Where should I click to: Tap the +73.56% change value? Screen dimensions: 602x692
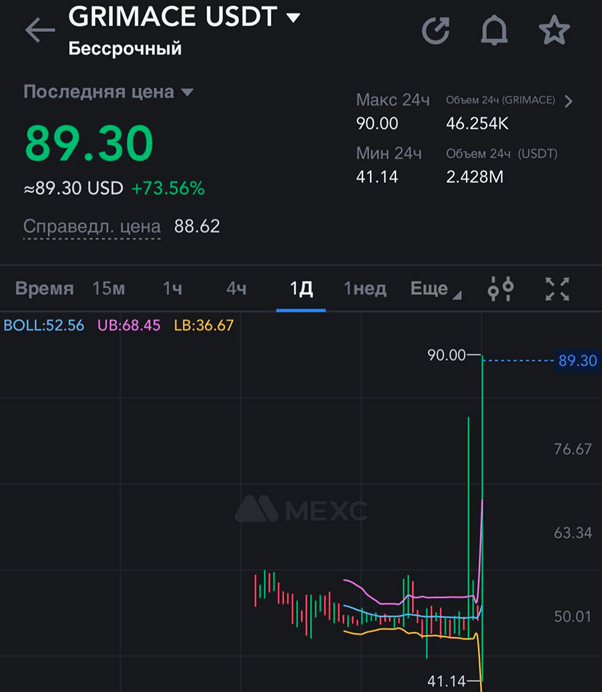[x=168, y=188]
